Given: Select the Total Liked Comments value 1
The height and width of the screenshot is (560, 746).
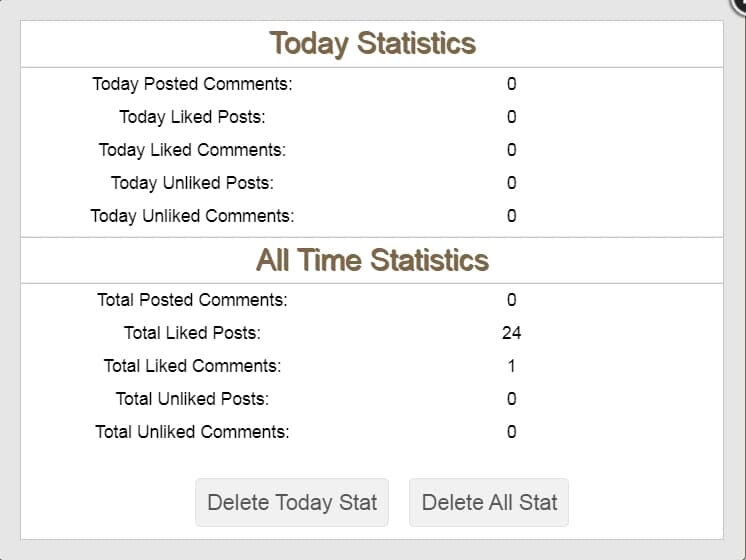Looking at the screenshot, I should coord(511,366).
